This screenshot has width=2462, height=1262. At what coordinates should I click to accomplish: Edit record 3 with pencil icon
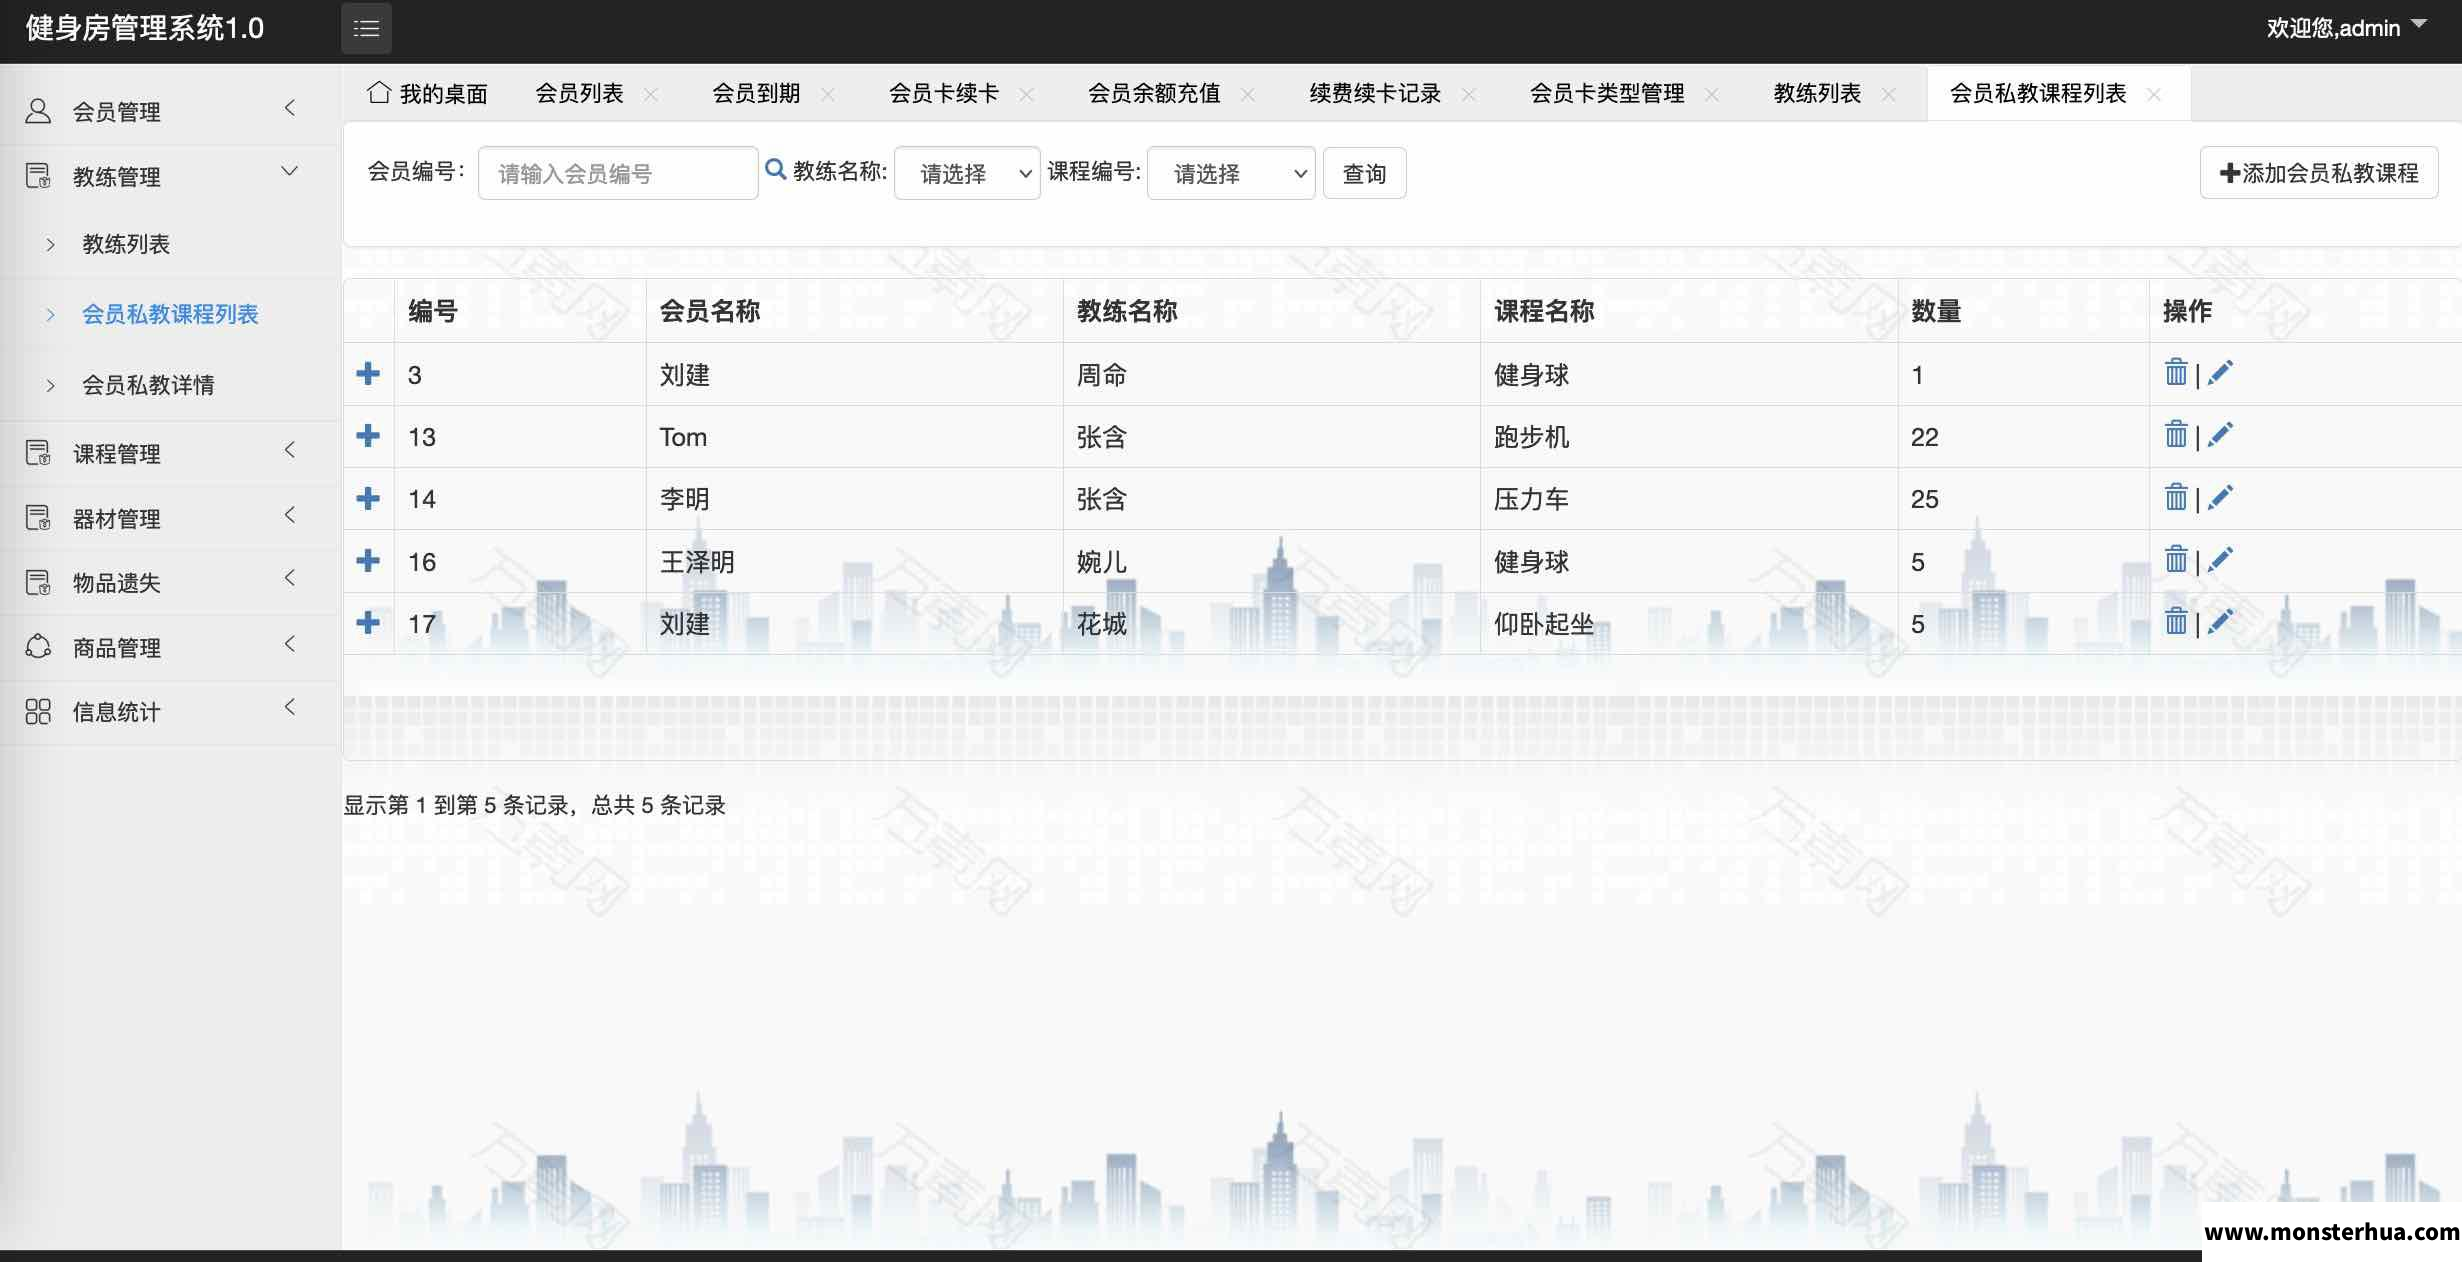(x=2220, y=372)
